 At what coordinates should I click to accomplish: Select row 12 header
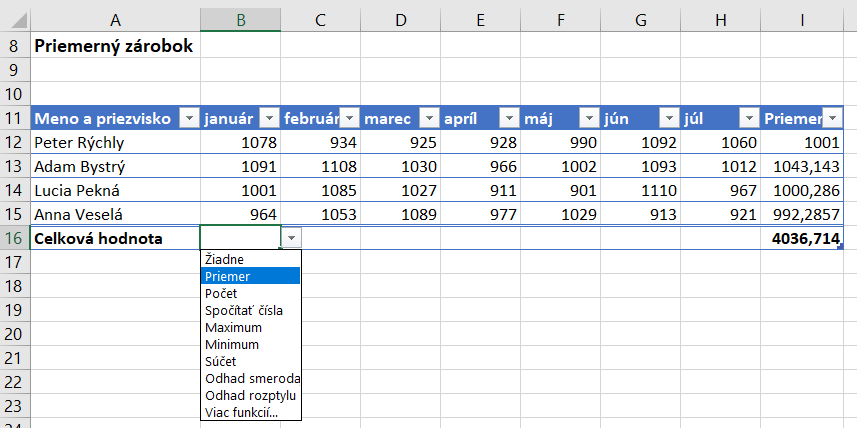(14, 143)
